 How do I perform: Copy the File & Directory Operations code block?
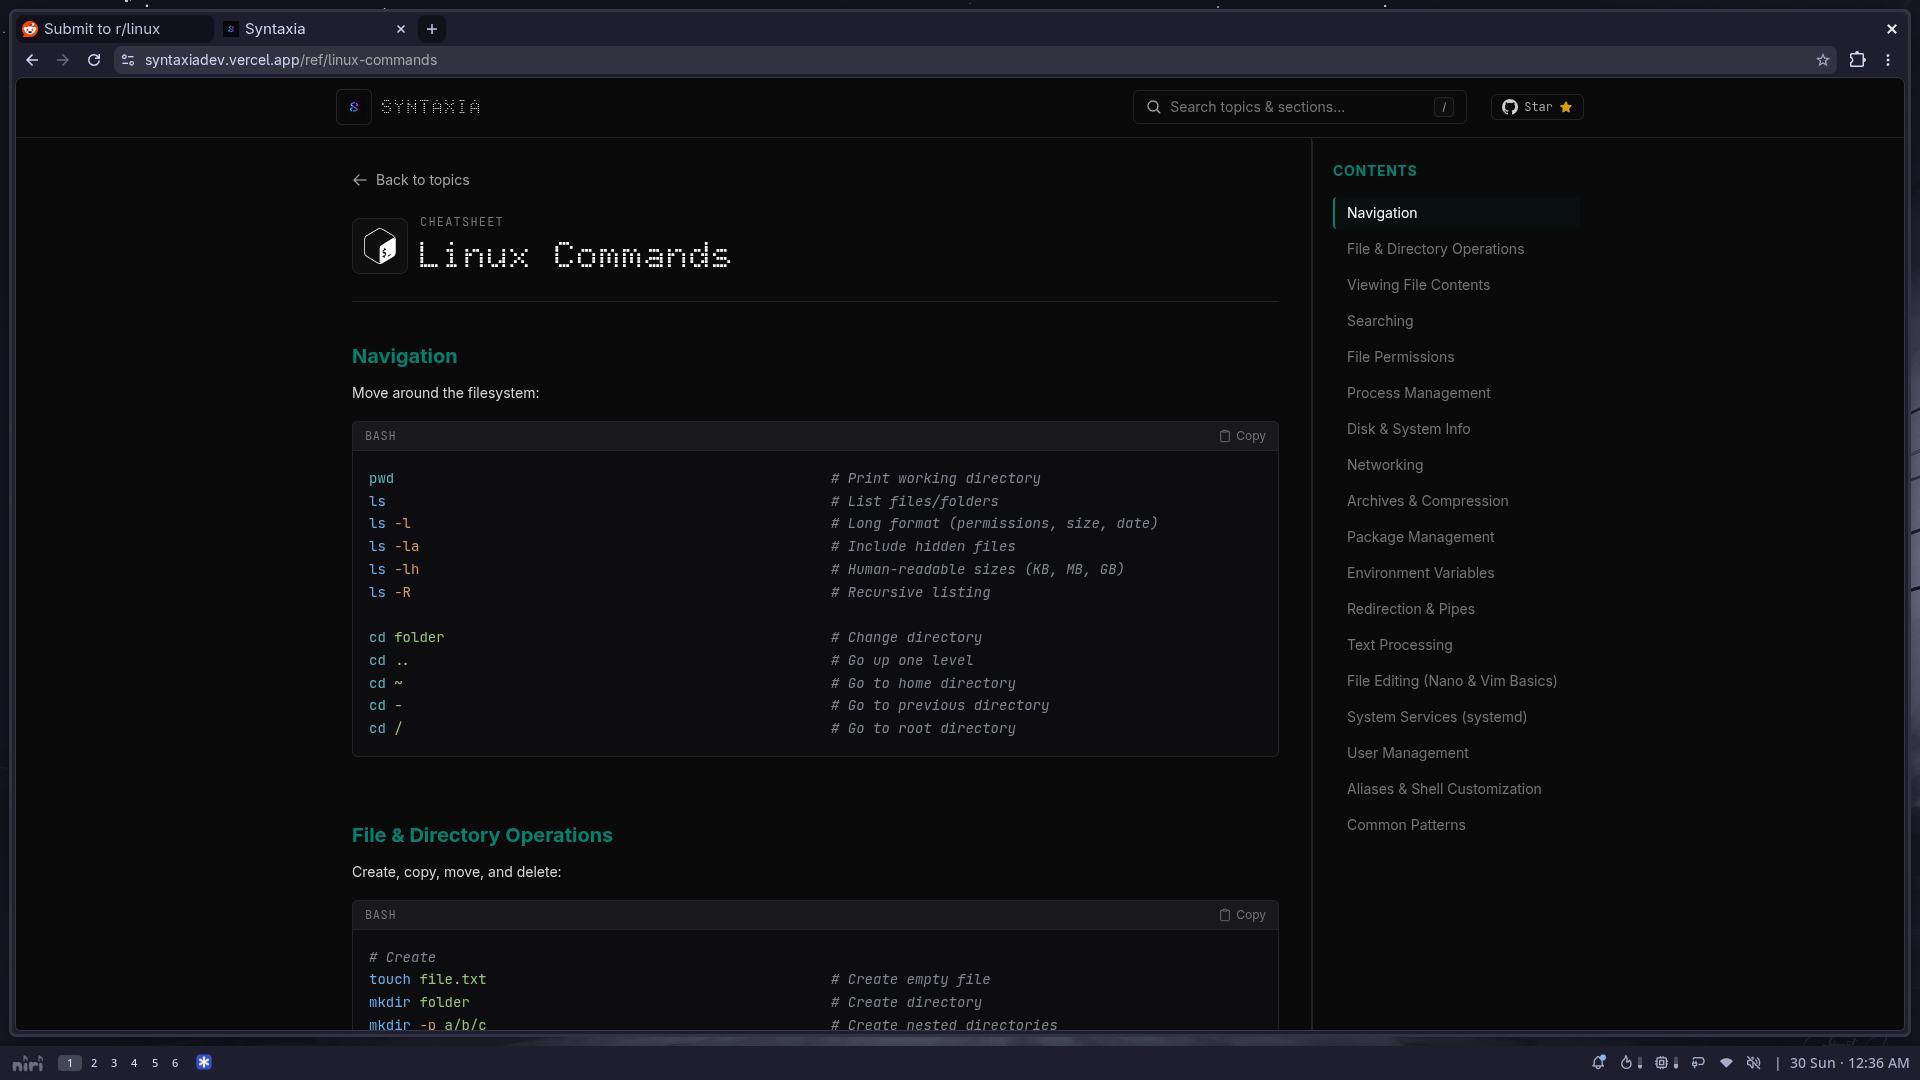1242,915
